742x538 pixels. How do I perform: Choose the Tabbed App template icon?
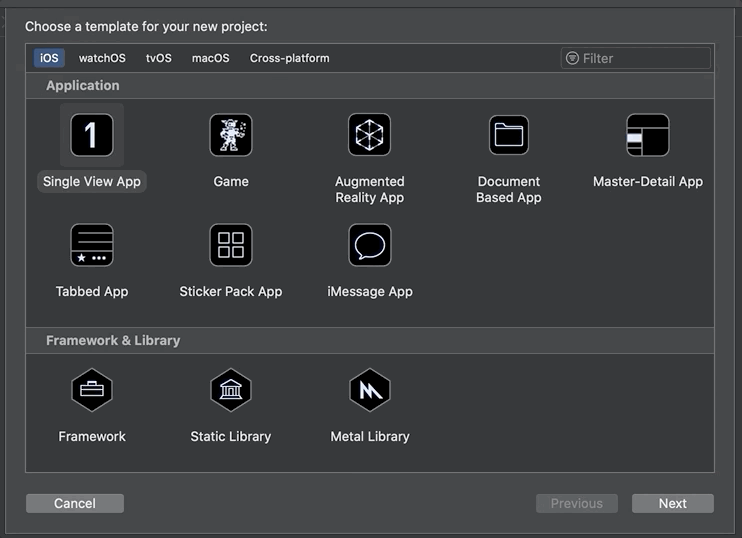[x=92, y=245]
